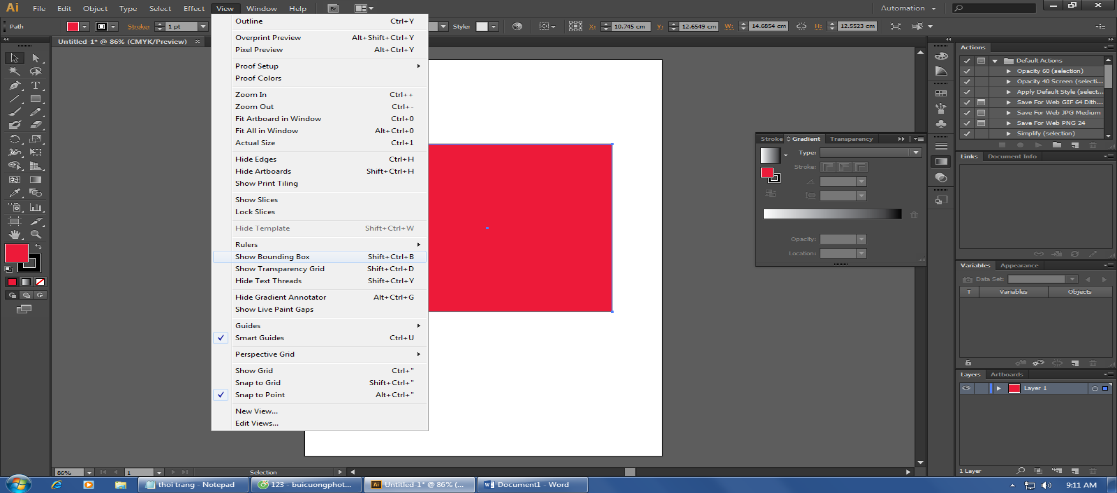Open the Color panel dock icon
The width and height of the screenshot is (1117, 493).
(941, 57)
